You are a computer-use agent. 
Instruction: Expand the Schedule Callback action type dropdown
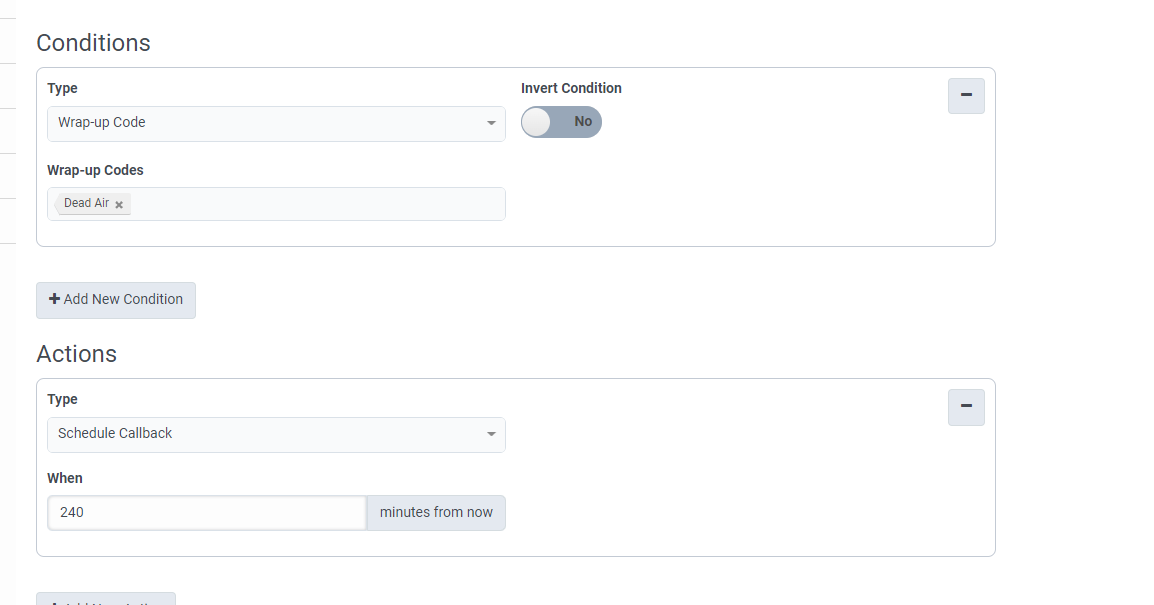coord(276,434)
